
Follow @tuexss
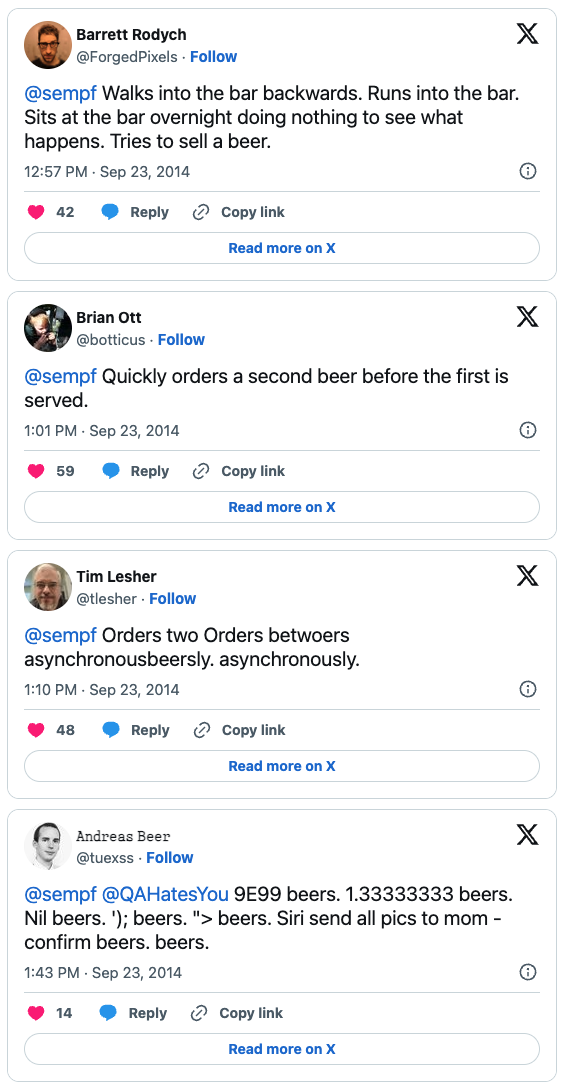point(169,858)
